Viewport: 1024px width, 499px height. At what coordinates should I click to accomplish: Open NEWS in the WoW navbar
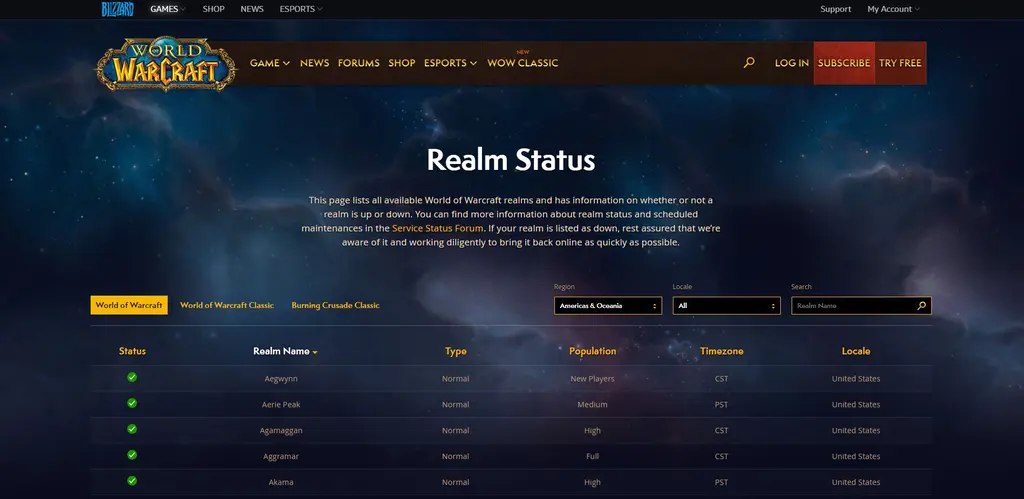(x=315, y=63)
